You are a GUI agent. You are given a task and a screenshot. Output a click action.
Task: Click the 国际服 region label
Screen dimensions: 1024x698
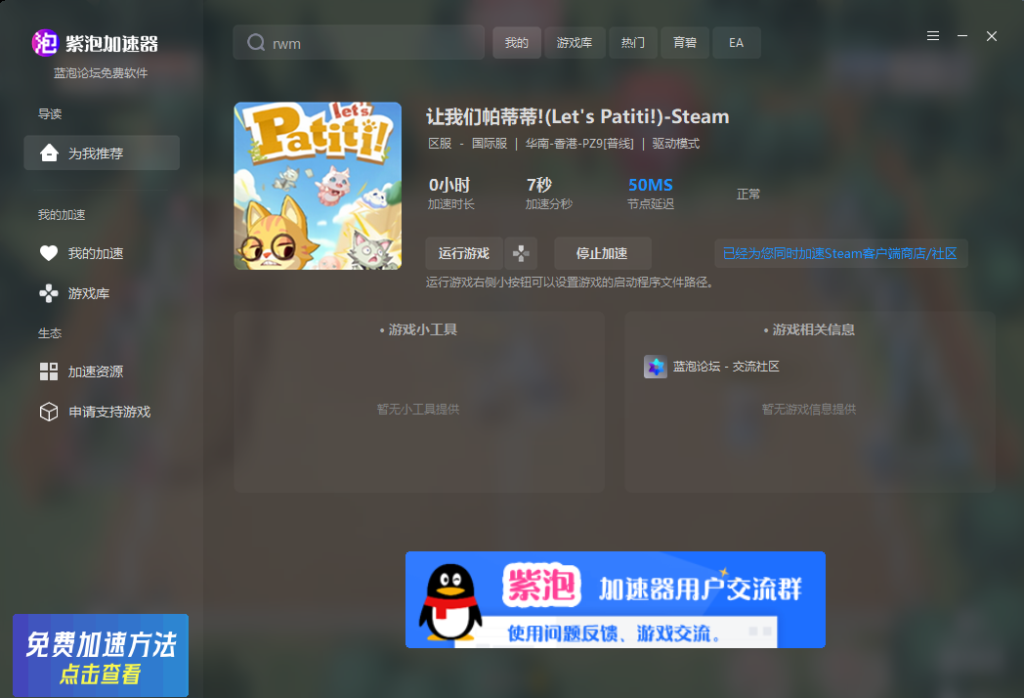[x=490, y=144]
